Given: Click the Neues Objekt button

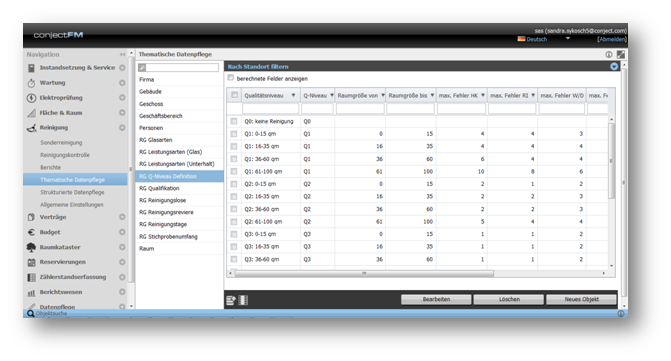Looking at the screenshot, I should point(582,299).
